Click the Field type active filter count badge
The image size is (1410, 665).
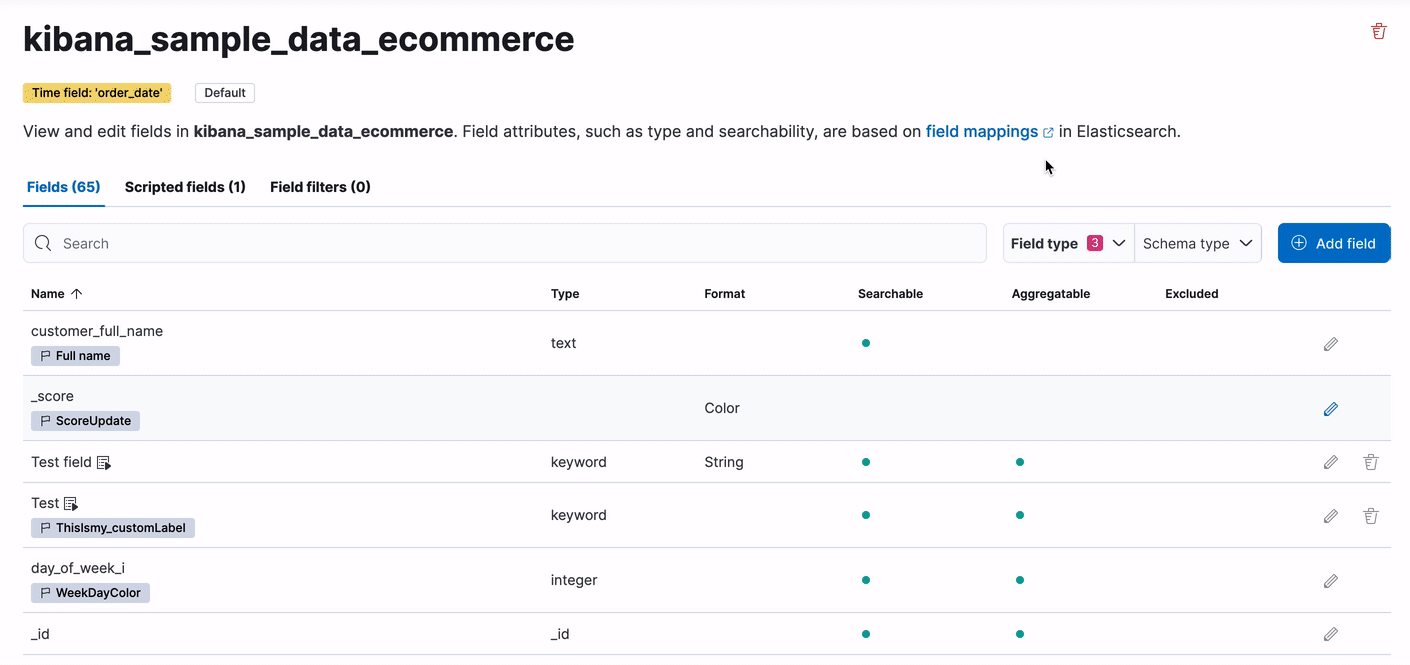[1095, 243]
